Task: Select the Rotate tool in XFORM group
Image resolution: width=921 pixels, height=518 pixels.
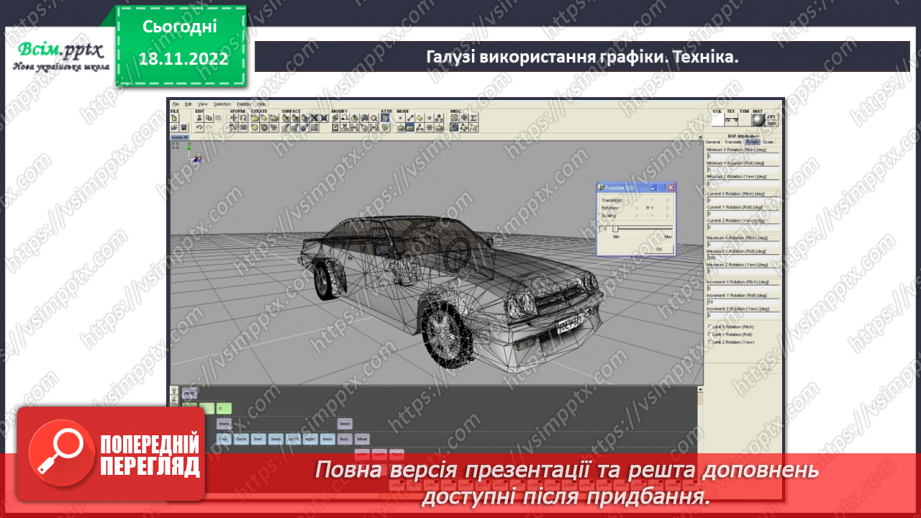Action: (x=243, y=118)
